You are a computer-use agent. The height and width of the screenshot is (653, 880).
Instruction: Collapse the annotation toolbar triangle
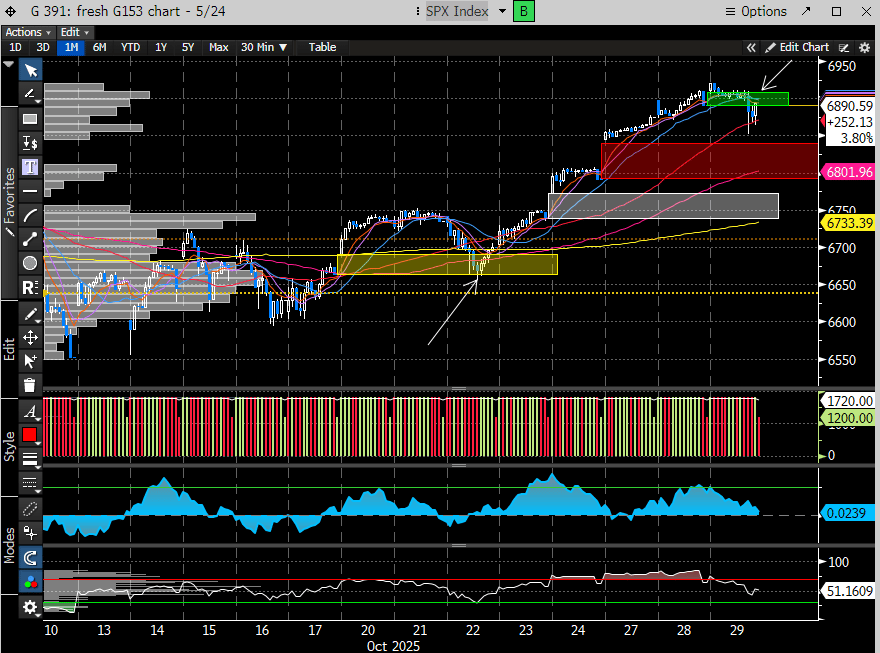click(x=8, y=65)
